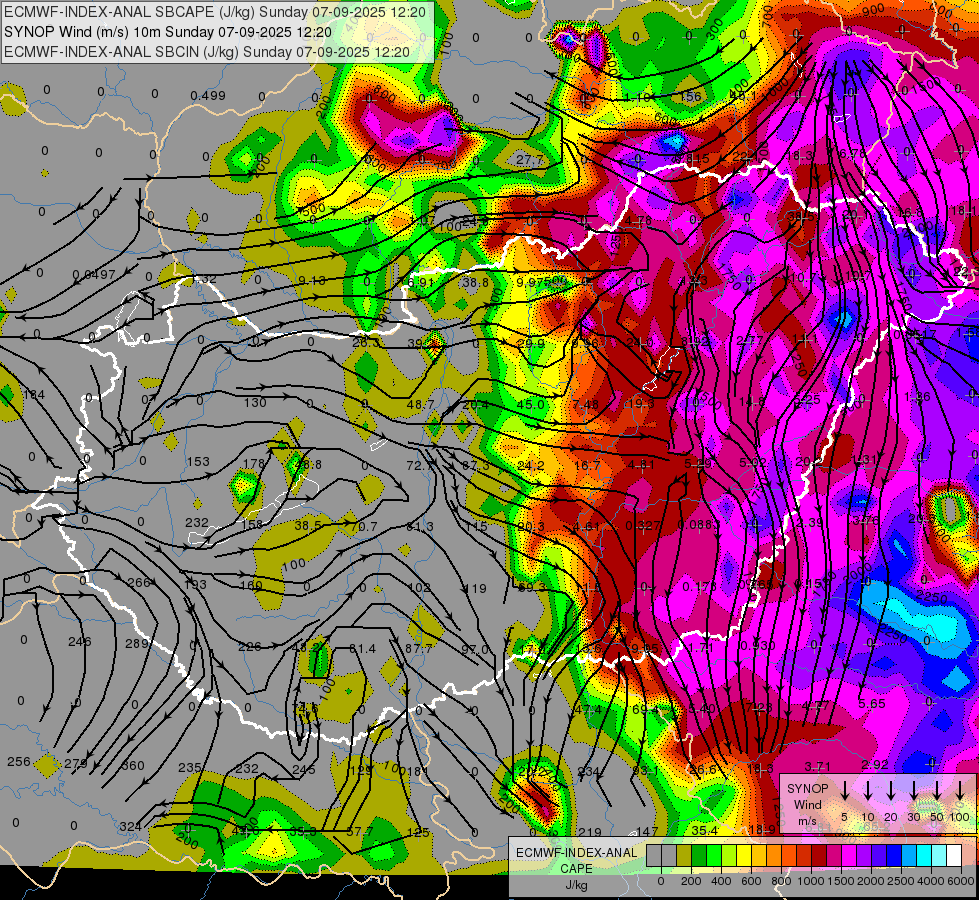
Task: Click the 45.0 value on the map
Action: click(531, 405)
